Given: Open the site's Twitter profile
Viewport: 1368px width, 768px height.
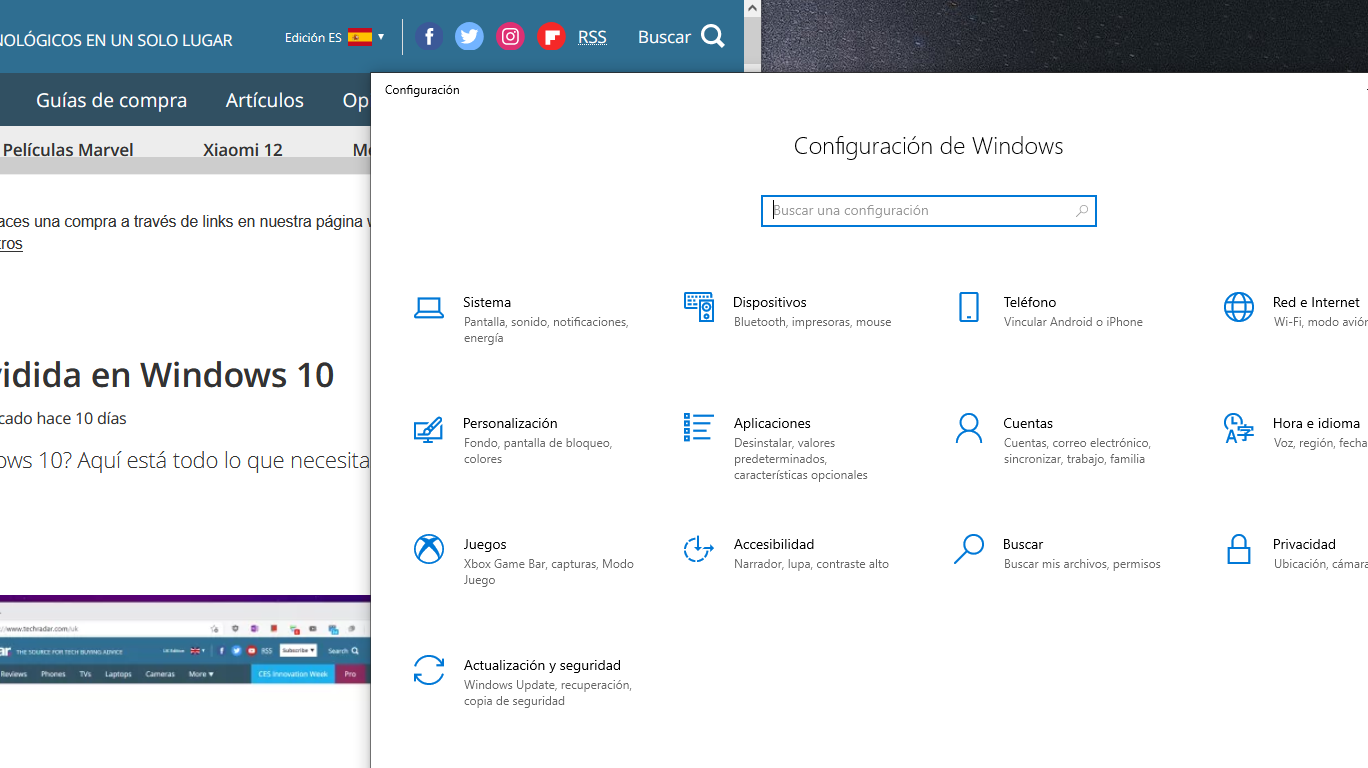Looking at the screenshot, I should coord(469,36).
